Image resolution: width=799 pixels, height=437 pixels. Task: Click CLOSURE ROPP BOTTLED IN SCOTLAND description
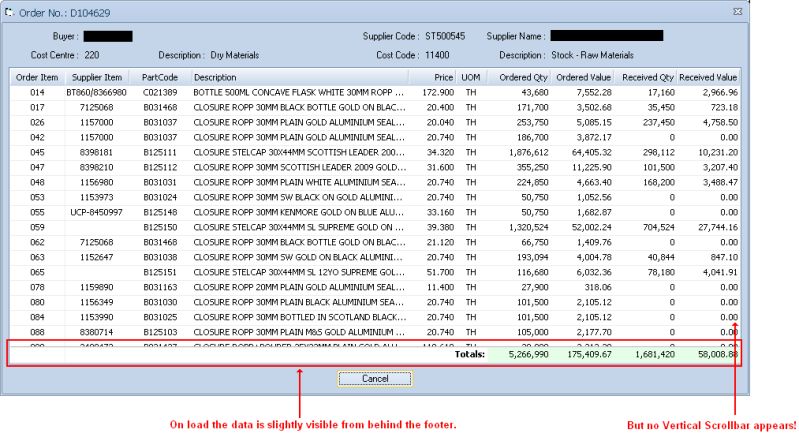point(299,317)
